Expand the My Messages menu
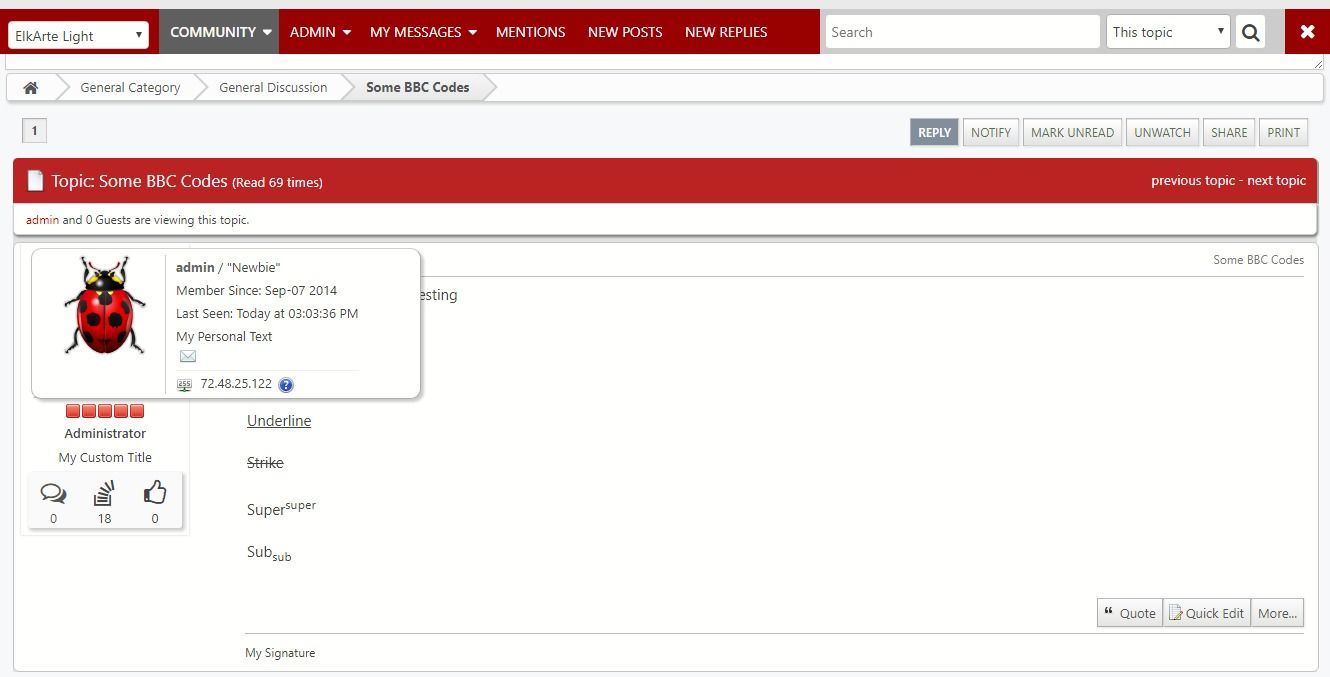The image size is (1330, 677). click(423, 32)
